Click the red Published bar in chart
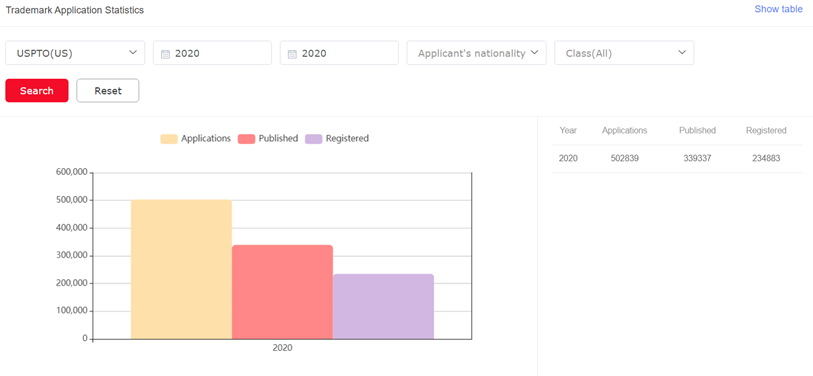This screenshot has width=813, height=376. 282,292
